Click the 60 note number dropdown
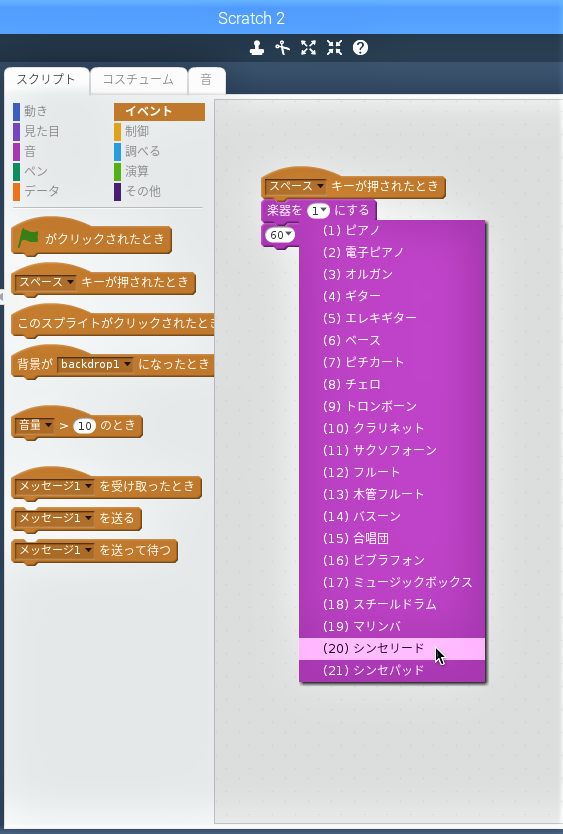Screen dimensions: 563x834 tap(280, 235)
